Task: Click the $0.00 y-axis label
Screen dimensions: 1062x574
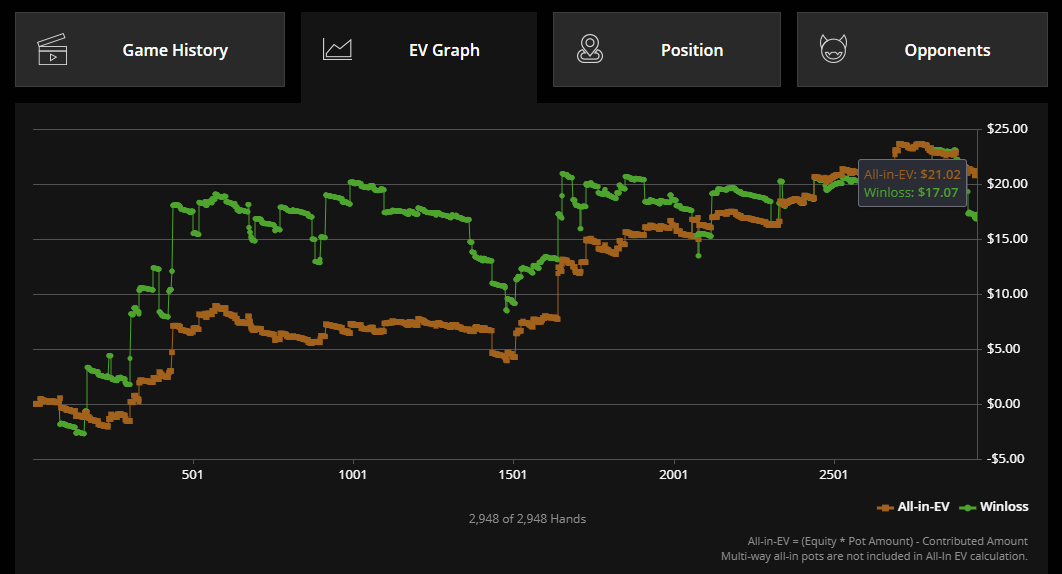Action: tap(1004, 404)
